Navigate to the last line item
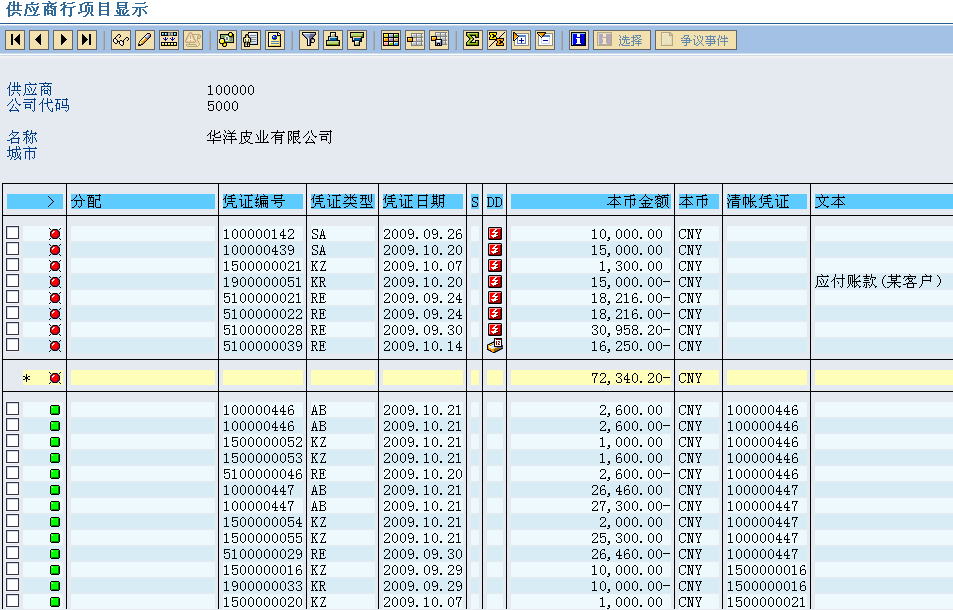Image resolution: width=953 pixels, height=610 pixels. 85,40
